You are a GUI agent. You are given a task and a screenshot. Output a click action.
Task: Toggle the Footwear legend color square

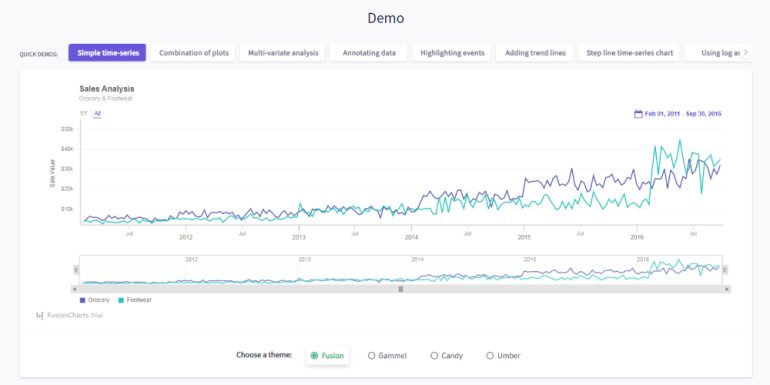coord(121,300)
